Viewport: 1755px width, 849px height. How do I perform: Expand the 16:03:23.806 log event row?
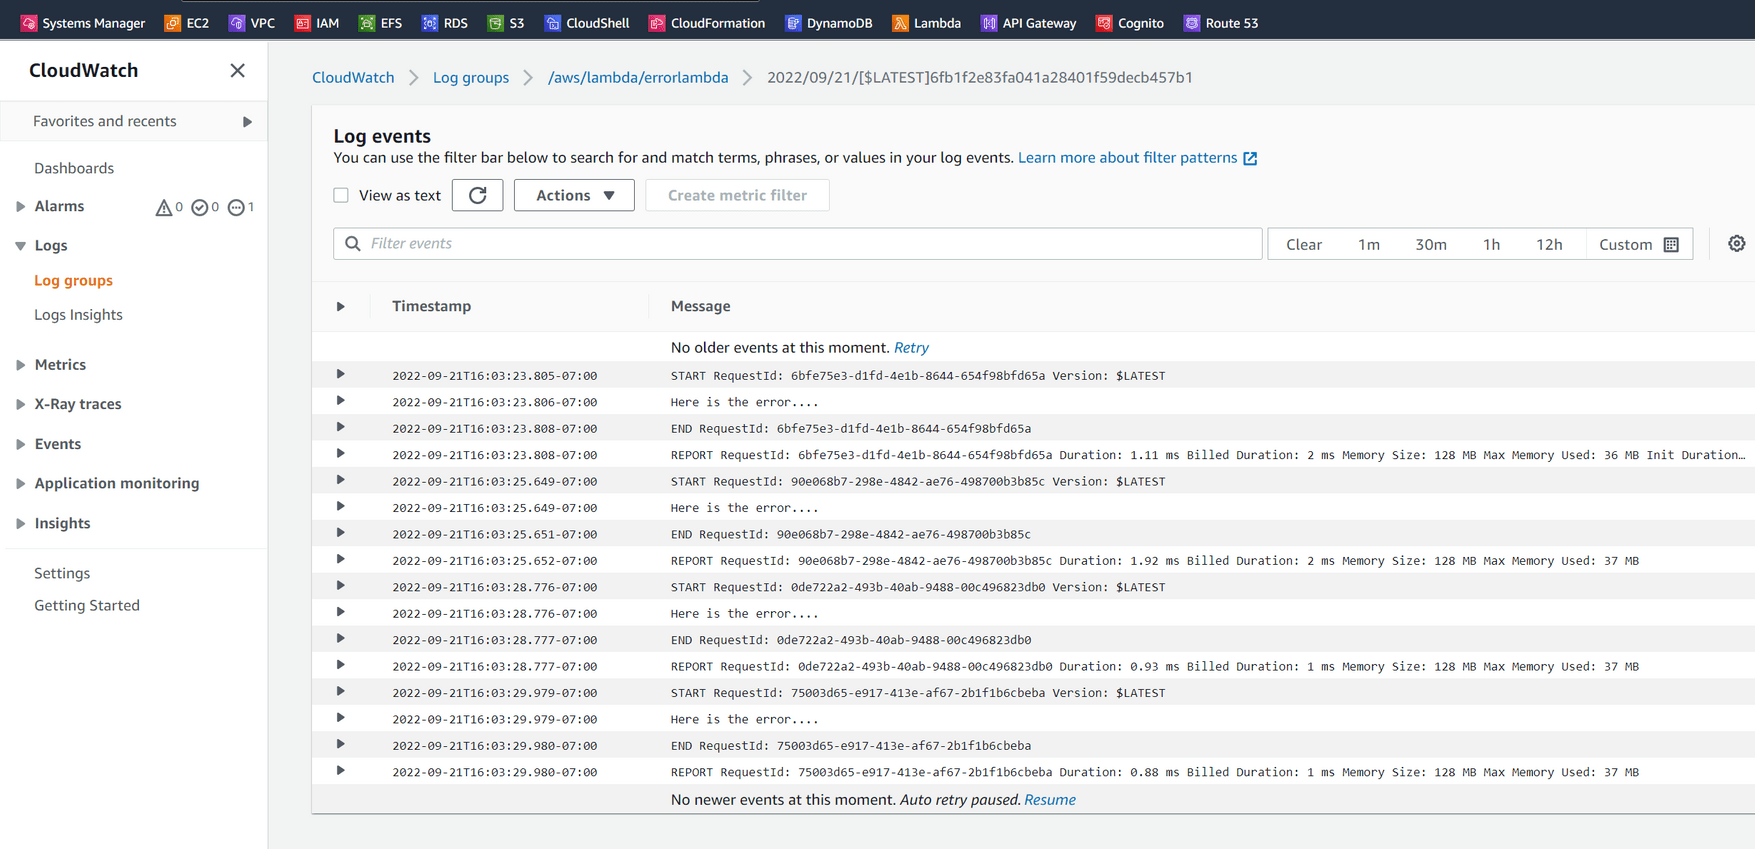pos(341,400)
